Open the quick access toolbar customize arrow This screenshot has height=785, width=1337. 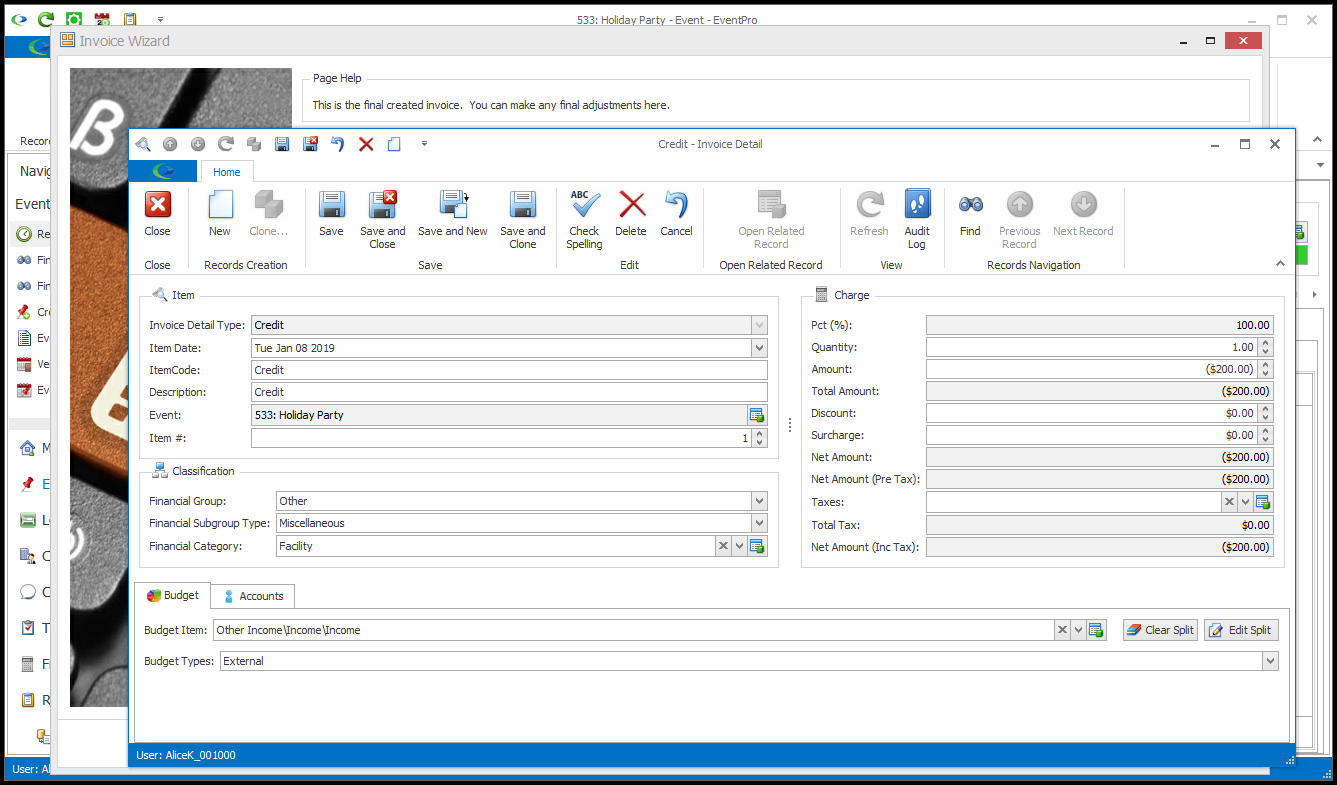pyautogui.click(x=424, y=144)
